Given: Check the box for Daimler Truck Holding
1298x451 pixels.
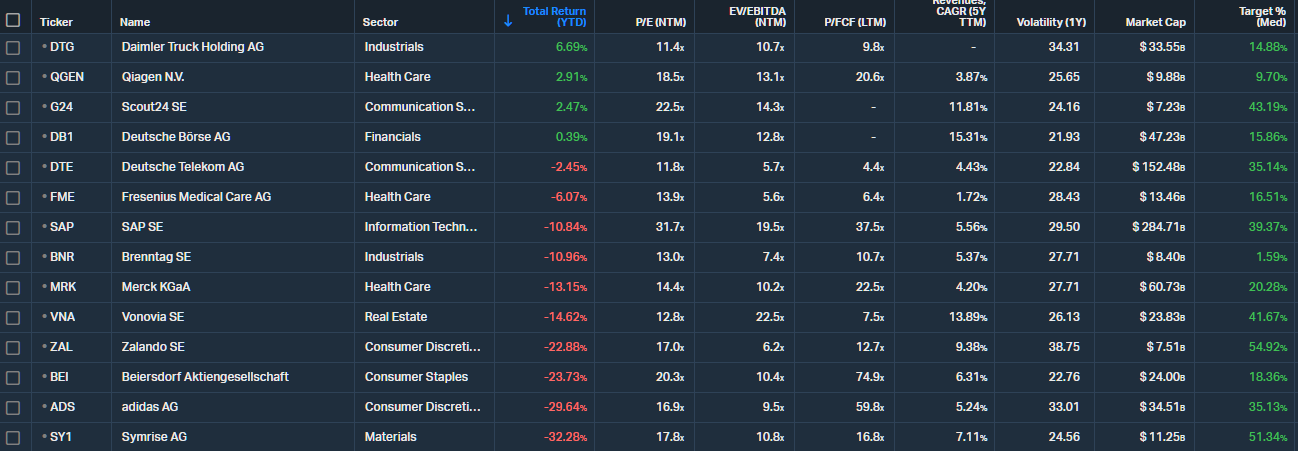Looking at the screenshot, I should pyautogui.click(x=13, y=47).
